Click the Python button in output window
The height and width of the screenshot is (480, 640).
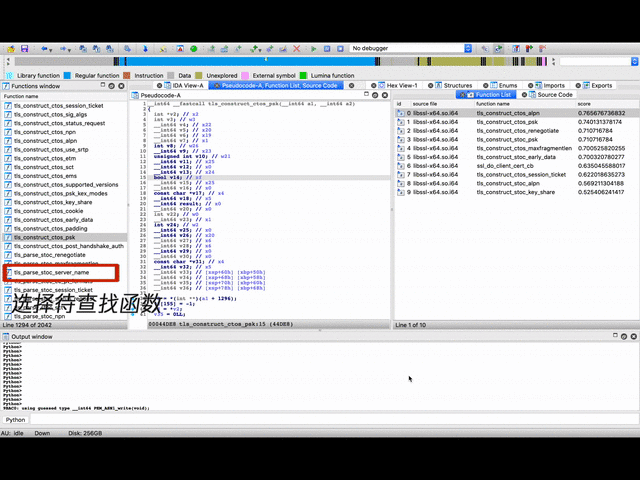click(x=16, y=420)
